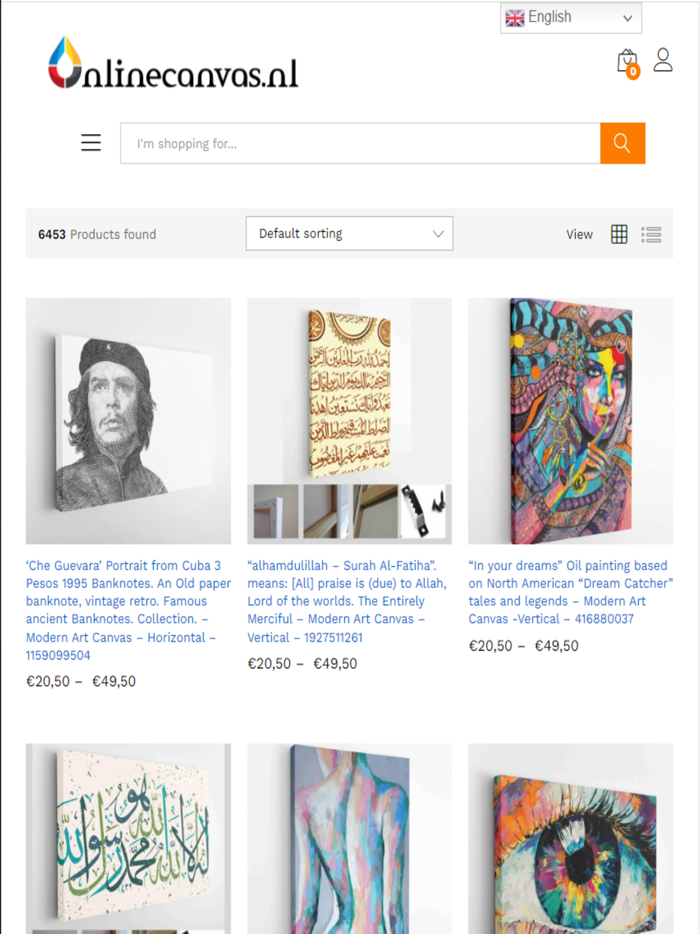Click the search magnifier button
Viewport: 700px width, 934px height.
click(622, 143)
